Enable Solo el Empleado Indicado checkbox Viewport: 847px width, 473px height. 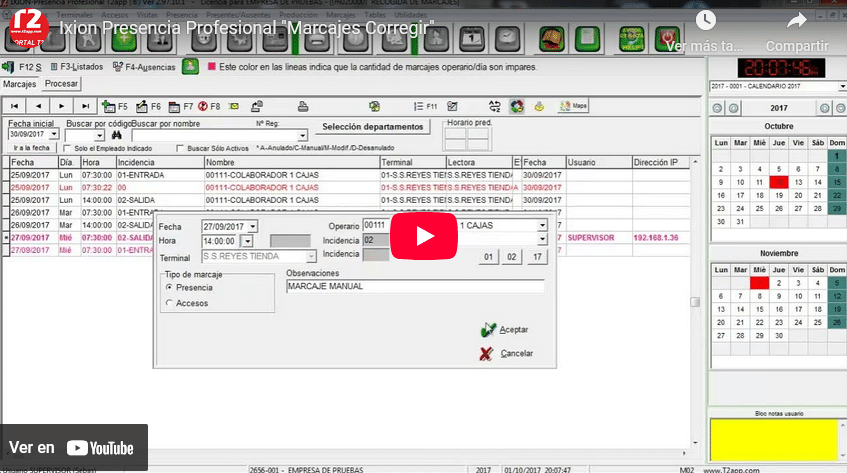coord(67,148)
